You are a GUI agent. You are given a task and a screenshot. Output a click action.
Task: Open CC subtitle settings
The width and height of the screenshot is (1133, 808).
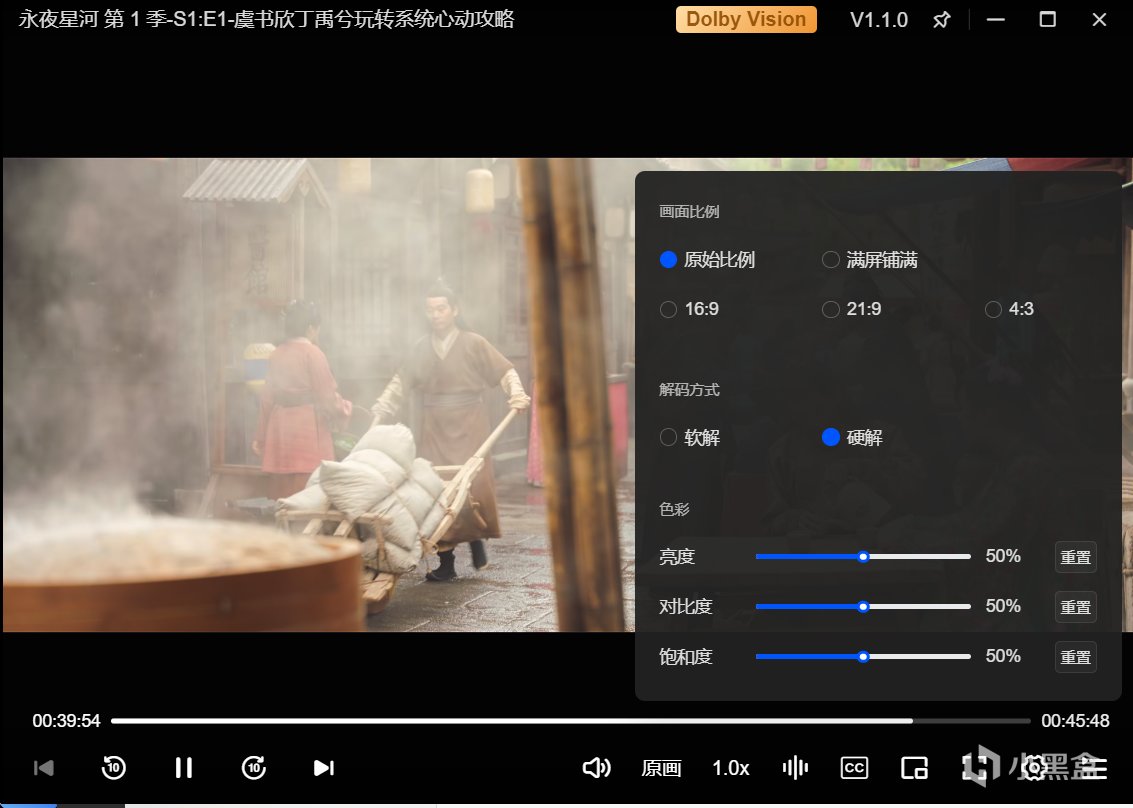pos(854,768)
